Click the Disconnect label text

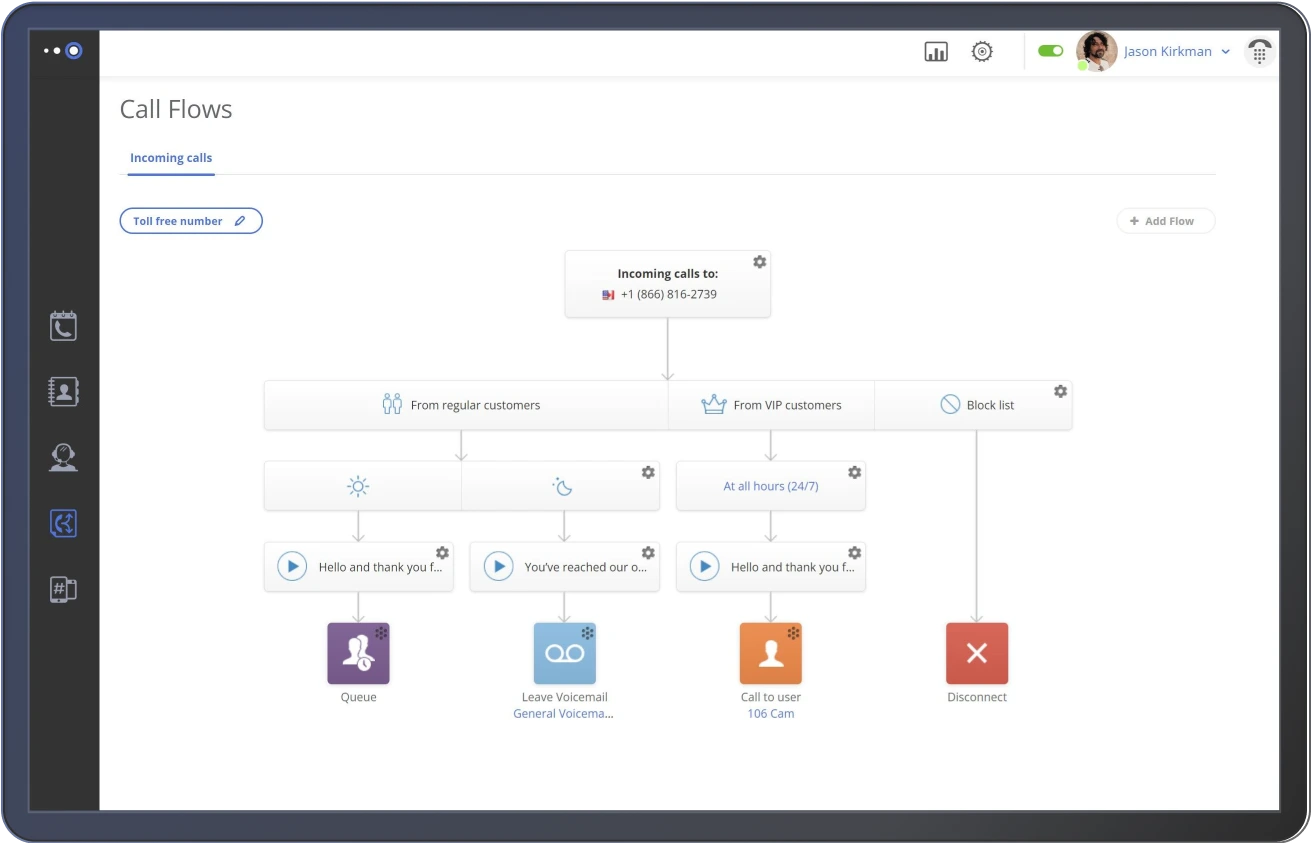[x=977, y=697]
